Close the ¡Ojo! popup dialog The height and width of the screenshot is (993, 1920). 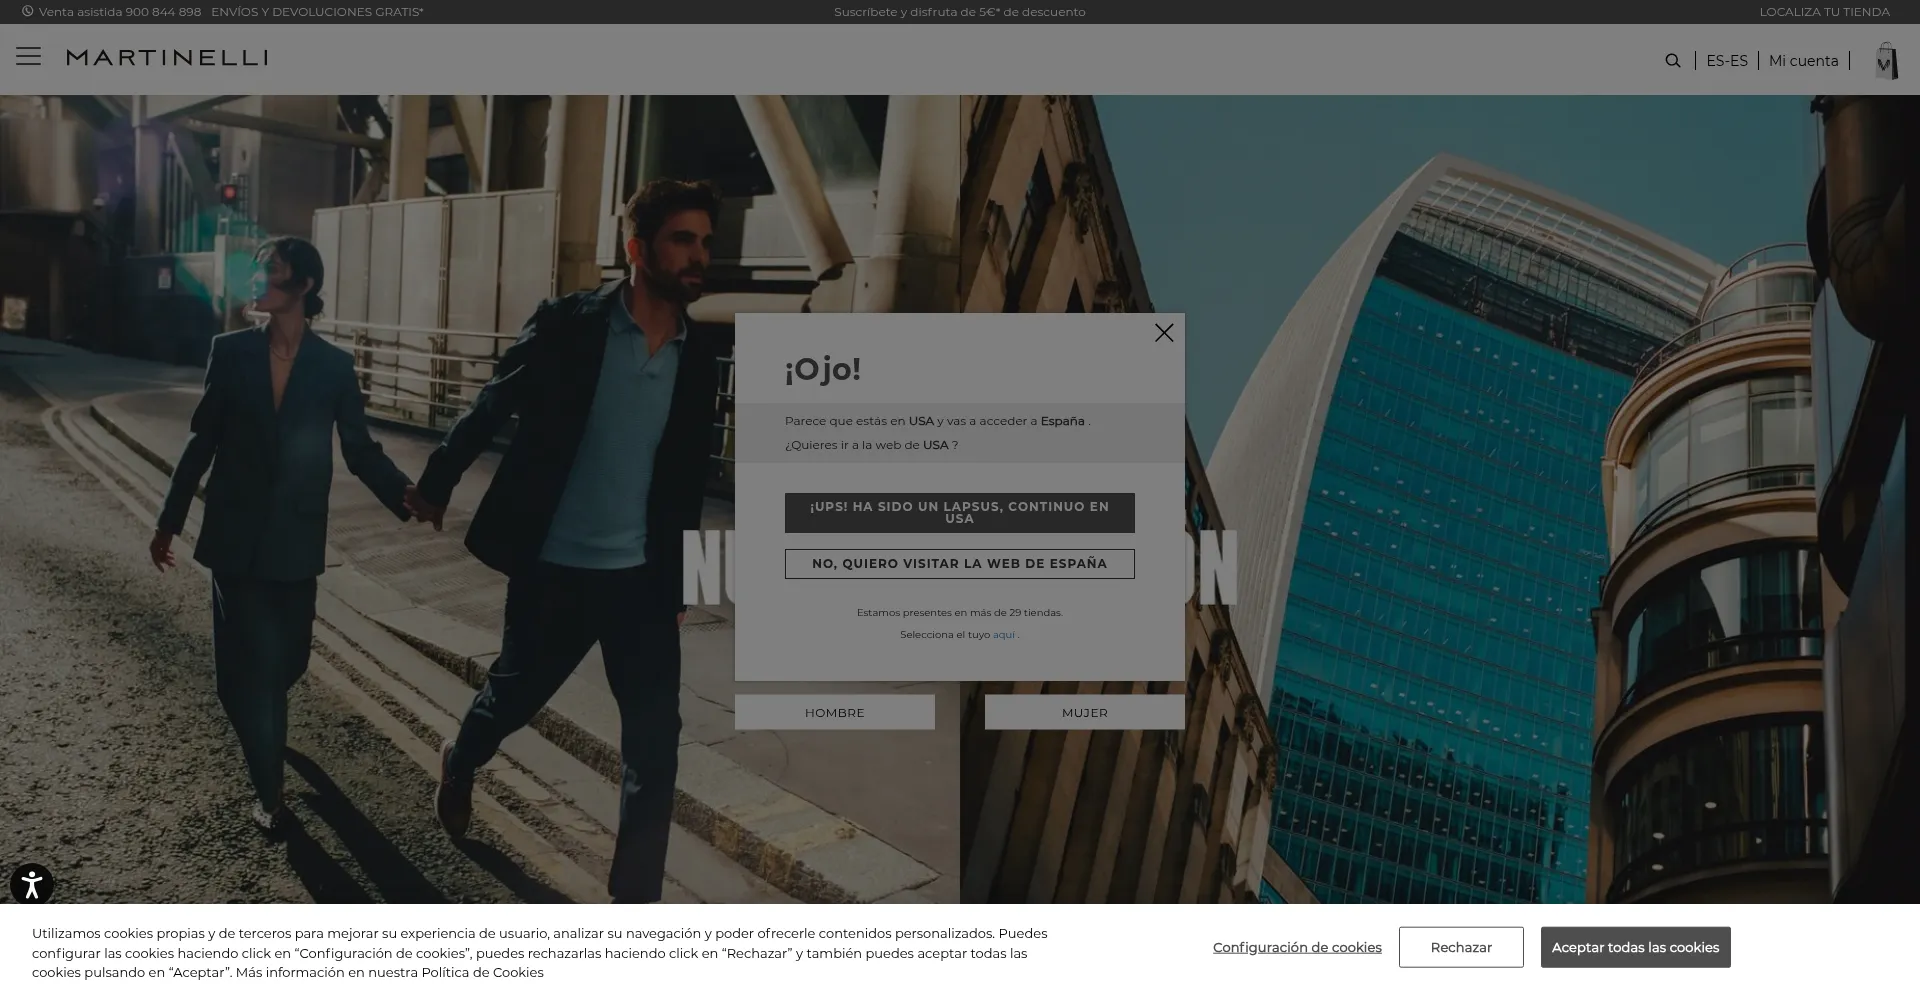pos(1163,333)
